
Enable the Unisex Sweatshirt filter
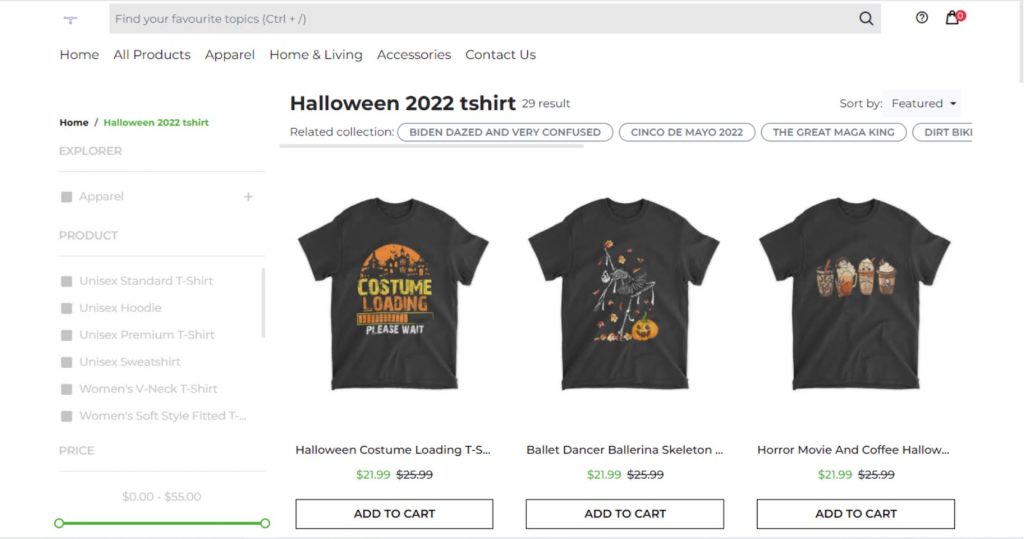pyautogui.click(x=67, y=362)
